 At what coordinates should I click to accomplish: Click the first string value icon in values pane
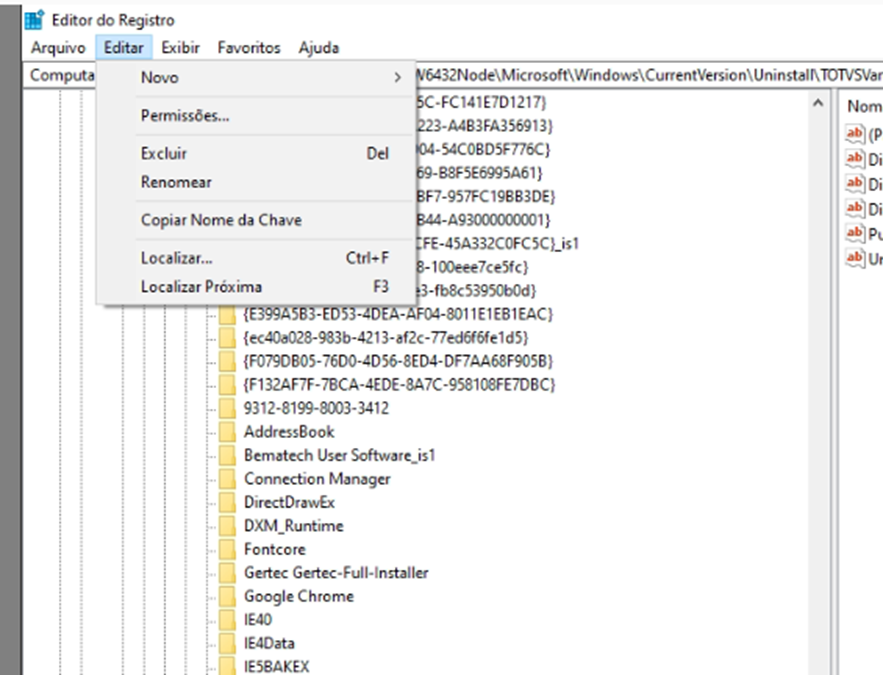click(x=855, y=134)
